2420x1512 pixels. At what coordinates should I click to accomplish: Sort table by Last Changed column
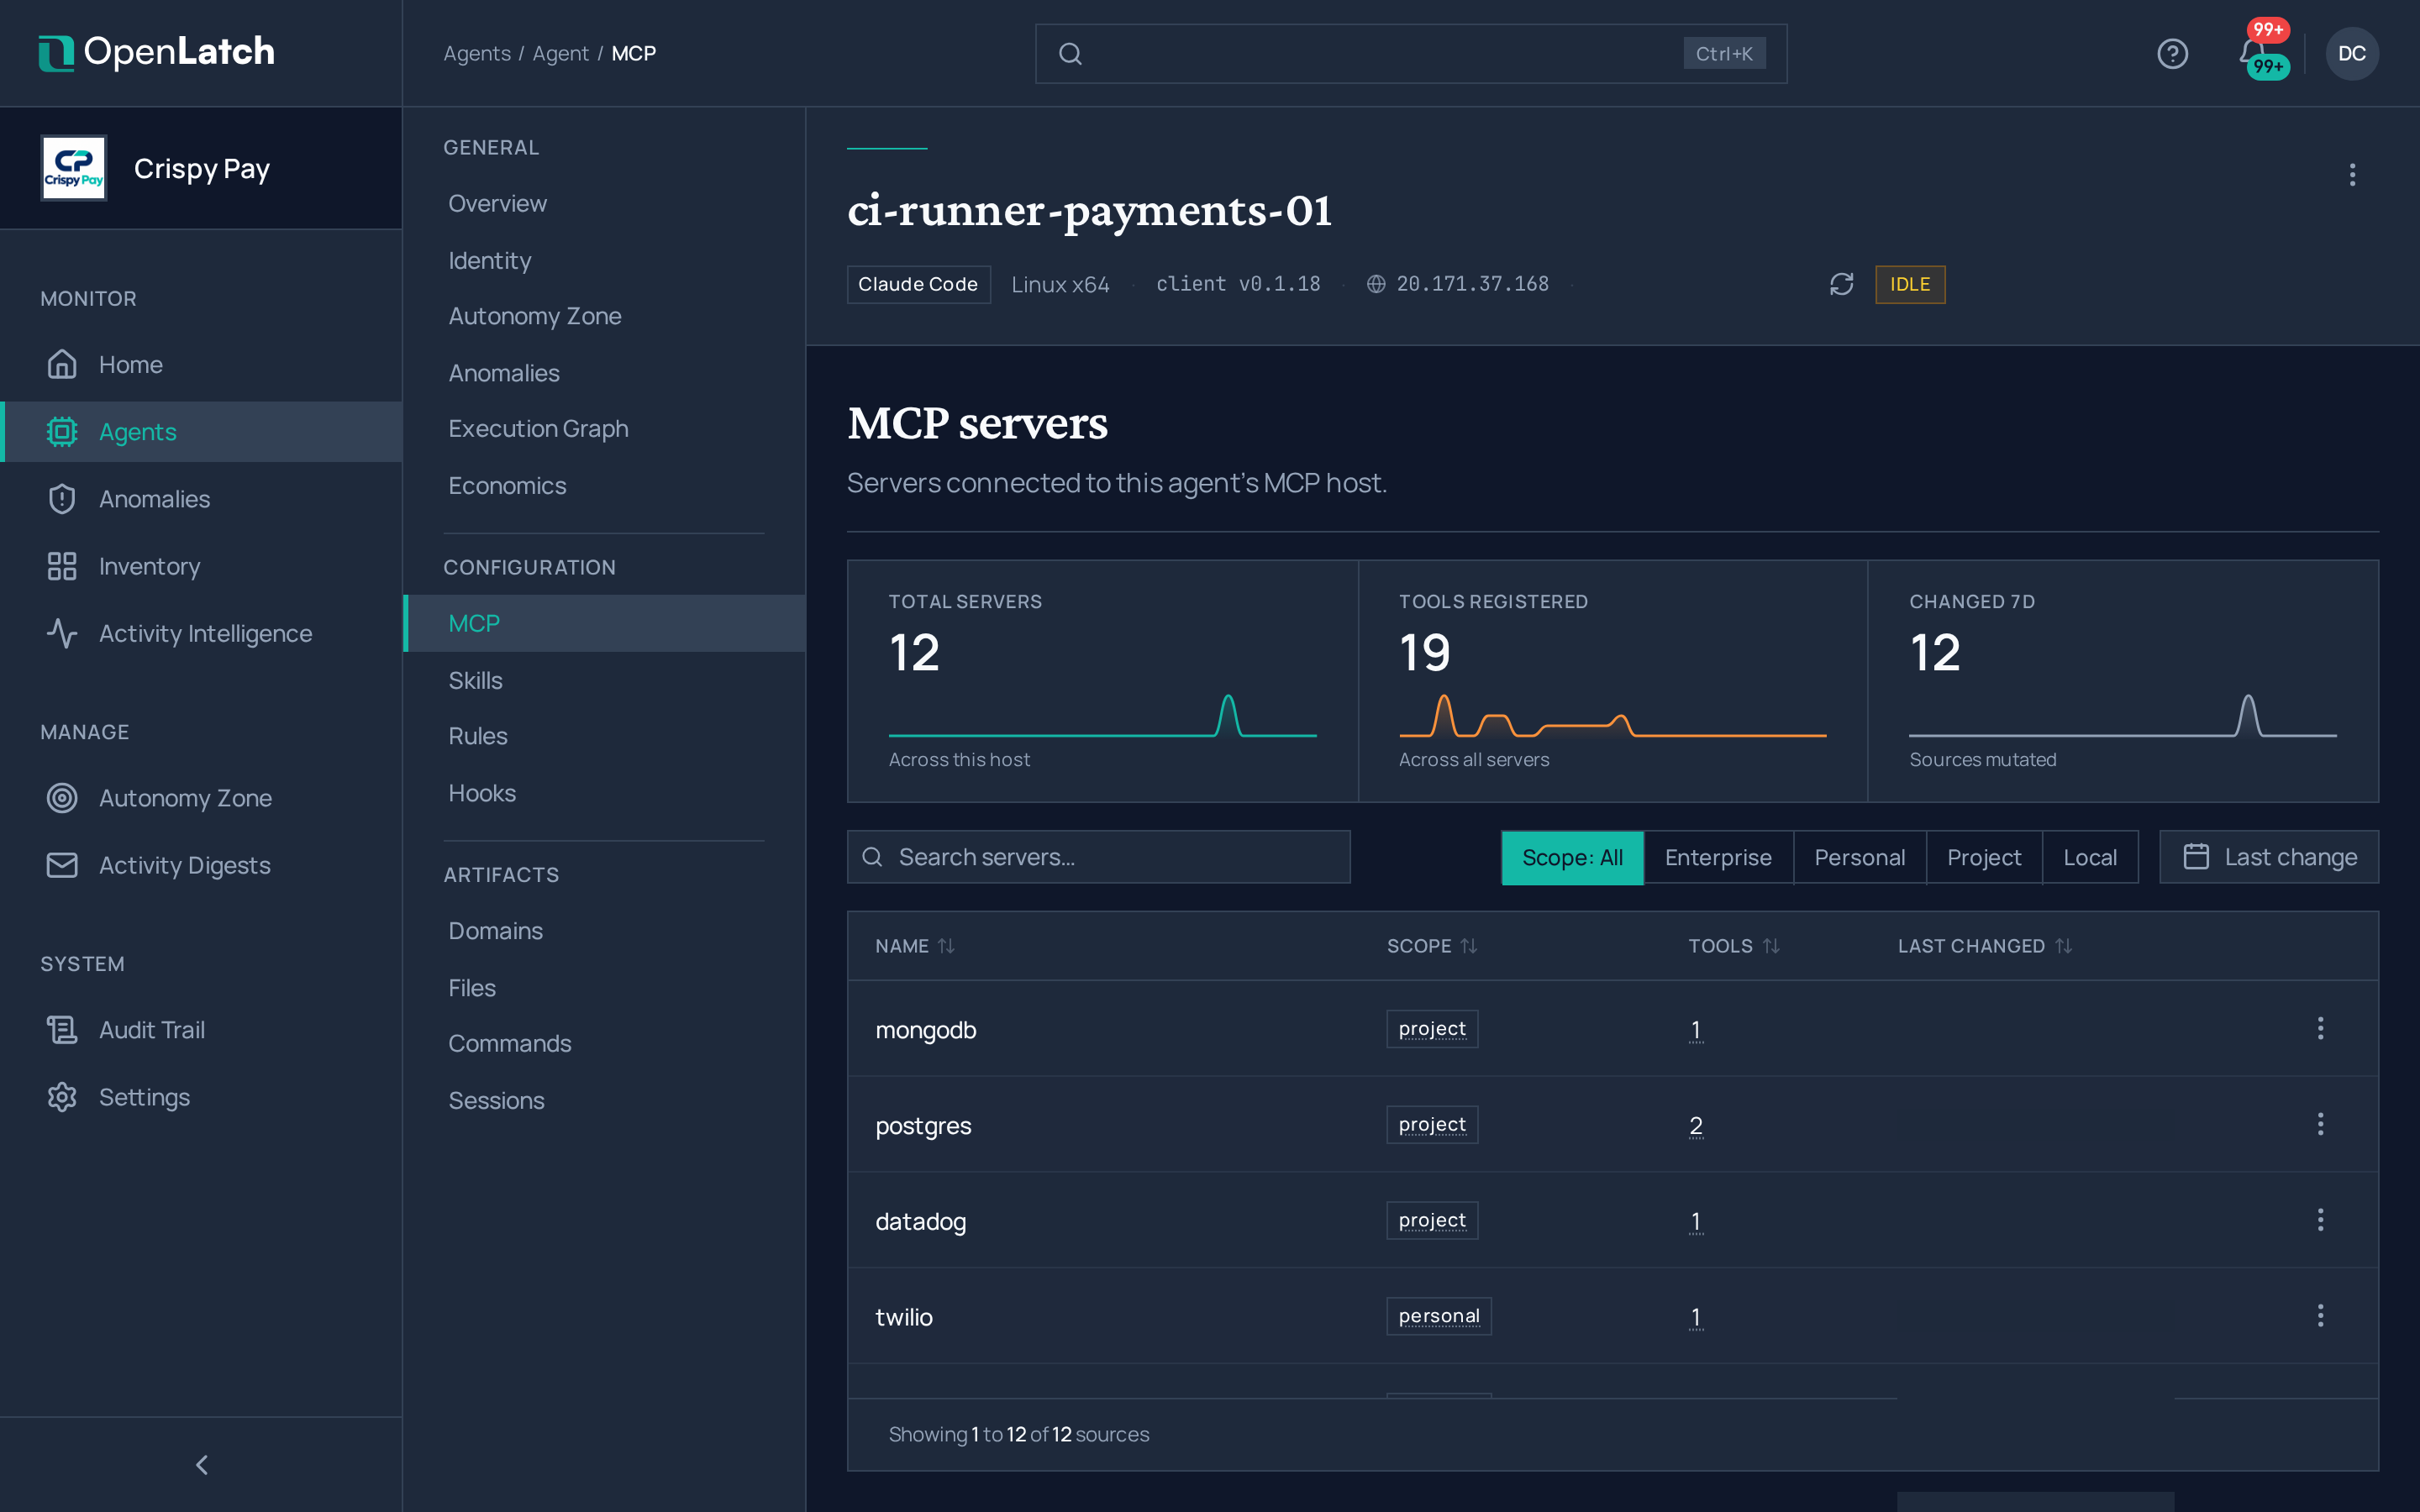(x=1985, y=946)
